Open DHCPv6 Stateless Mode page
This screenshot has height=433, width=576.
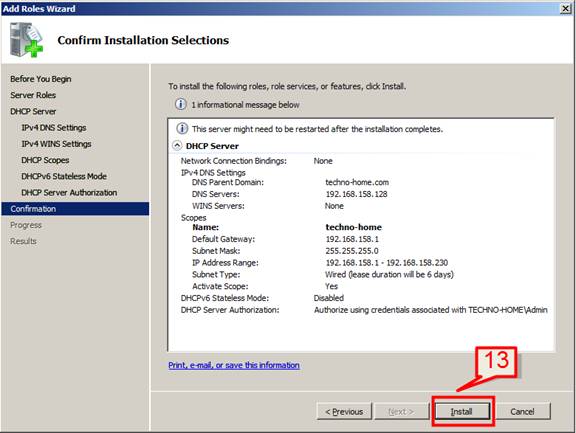point(64,176)
